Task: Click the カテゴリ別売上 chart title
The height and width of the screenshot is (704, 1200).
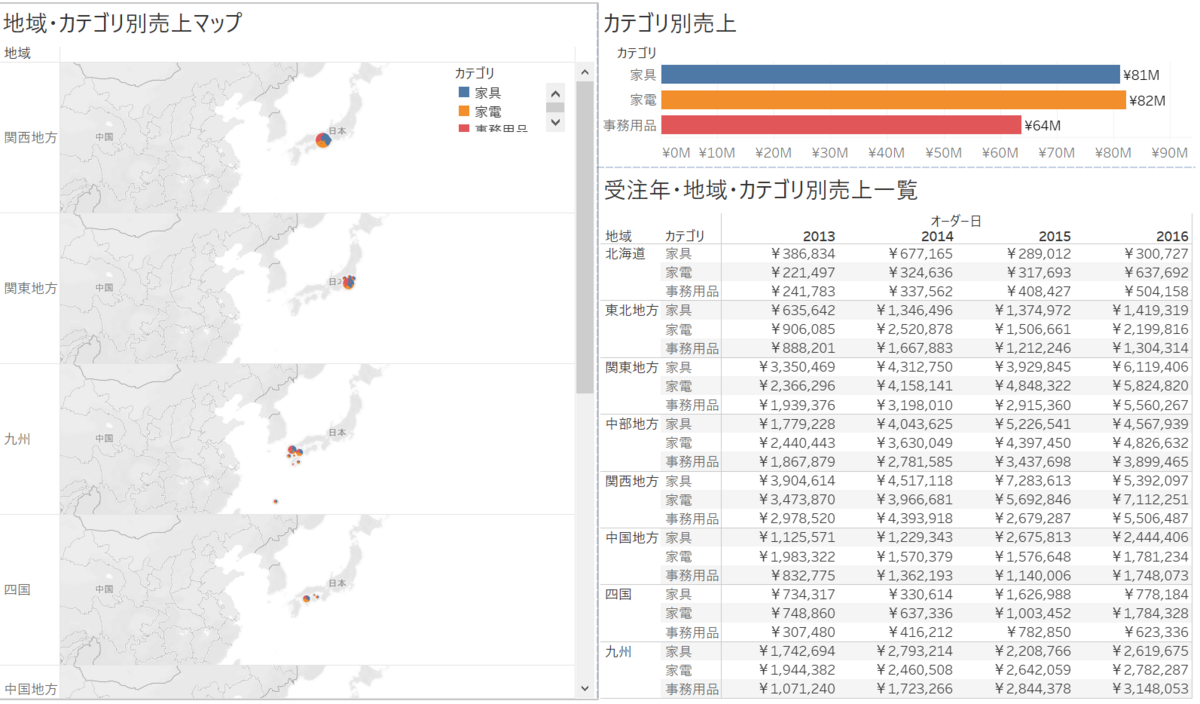Action: point(669,23)
